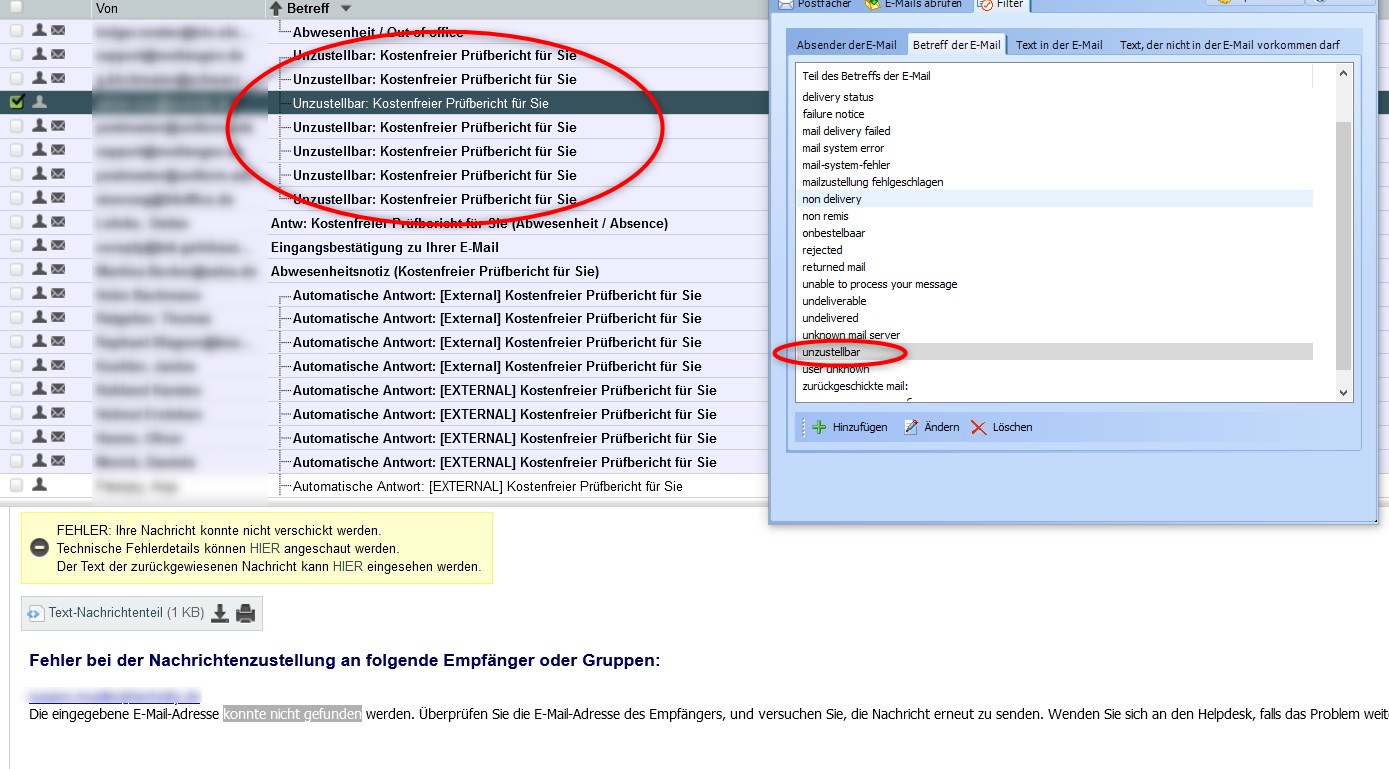Click Hinzufügen to add a filter entry
This screenshot has height=769, width=1389.
pos(849,427)
